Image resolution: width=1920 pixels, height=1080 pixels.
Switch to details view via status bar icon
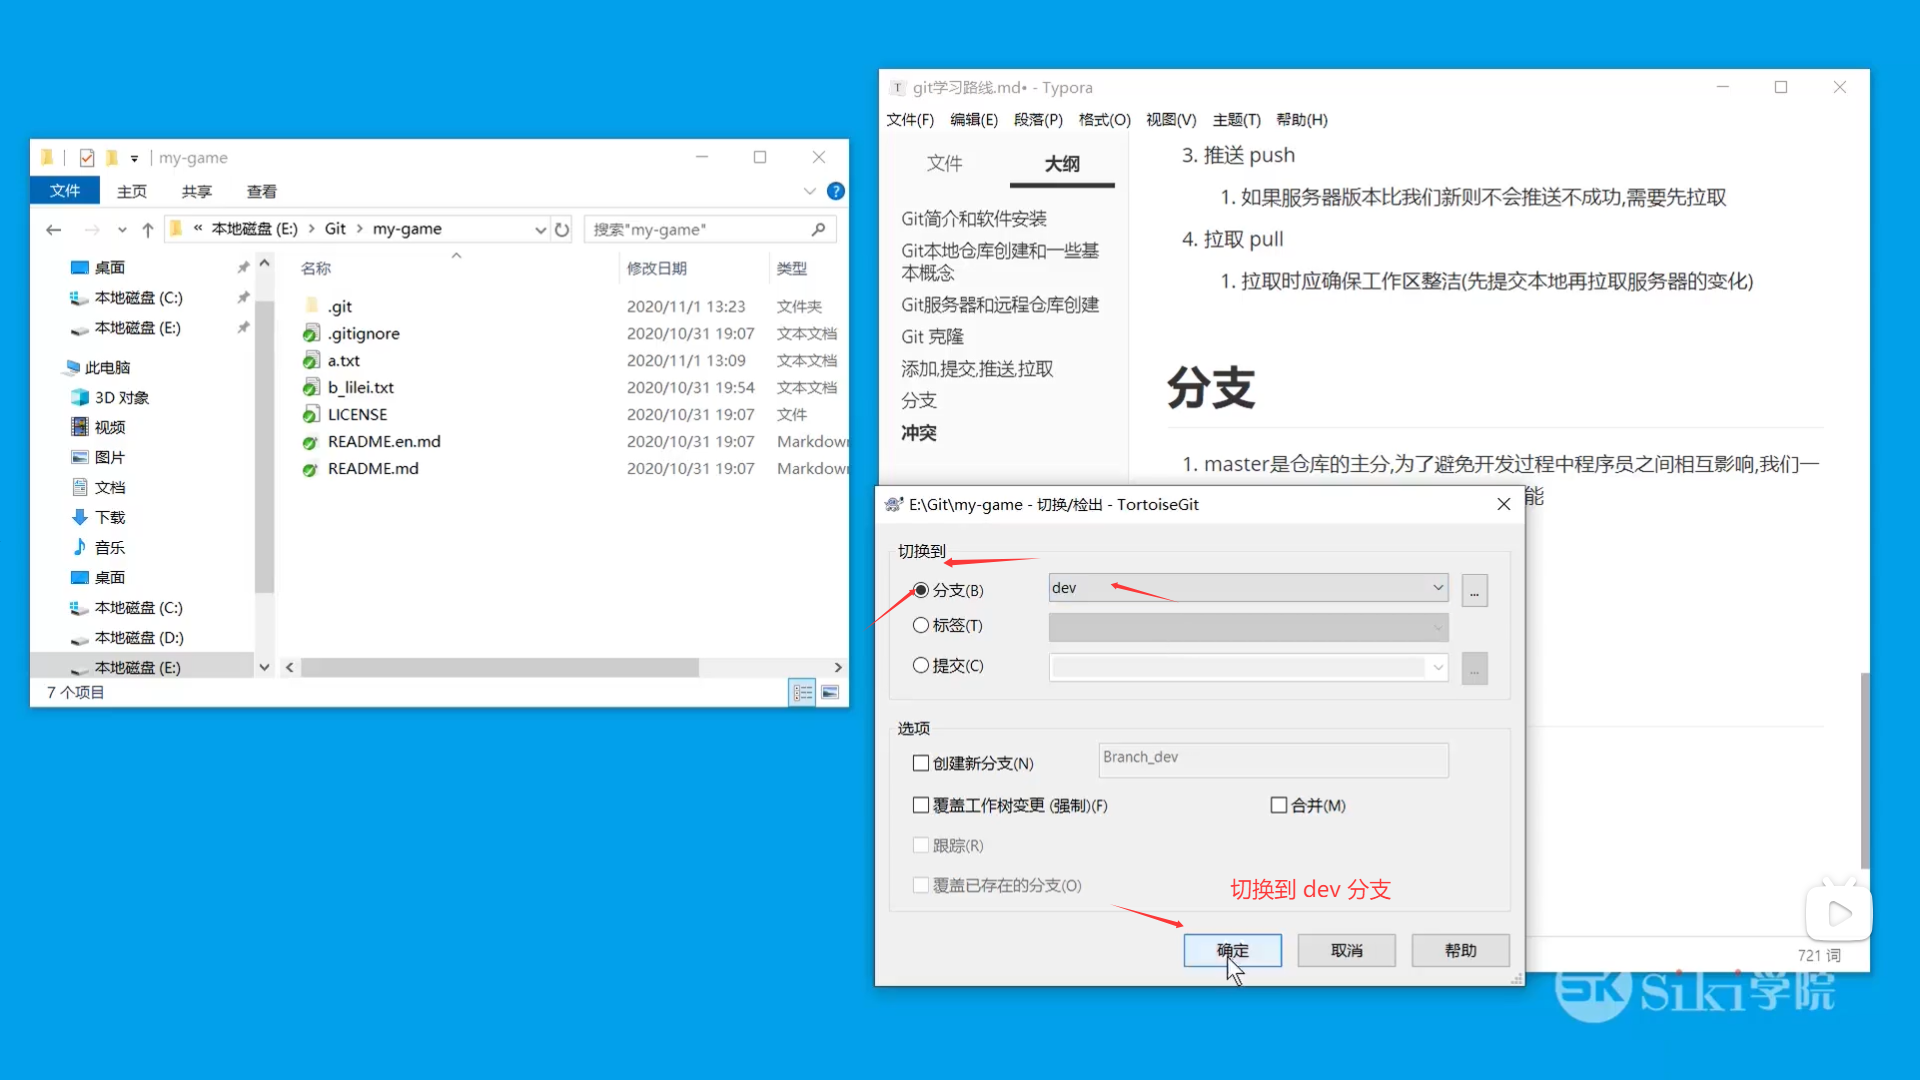pyautogui.click(x=801, y=691)
